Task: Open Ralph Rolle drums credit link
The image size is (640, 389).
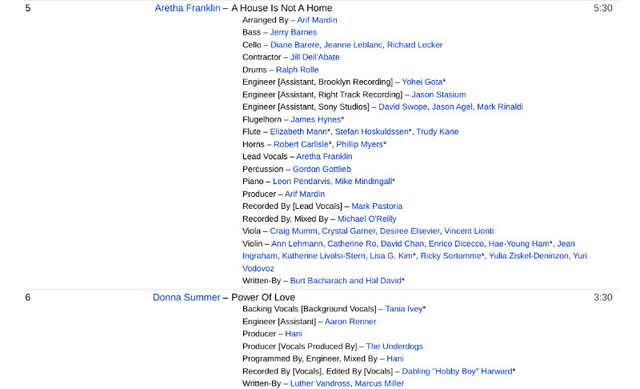Action: (297, 70)
